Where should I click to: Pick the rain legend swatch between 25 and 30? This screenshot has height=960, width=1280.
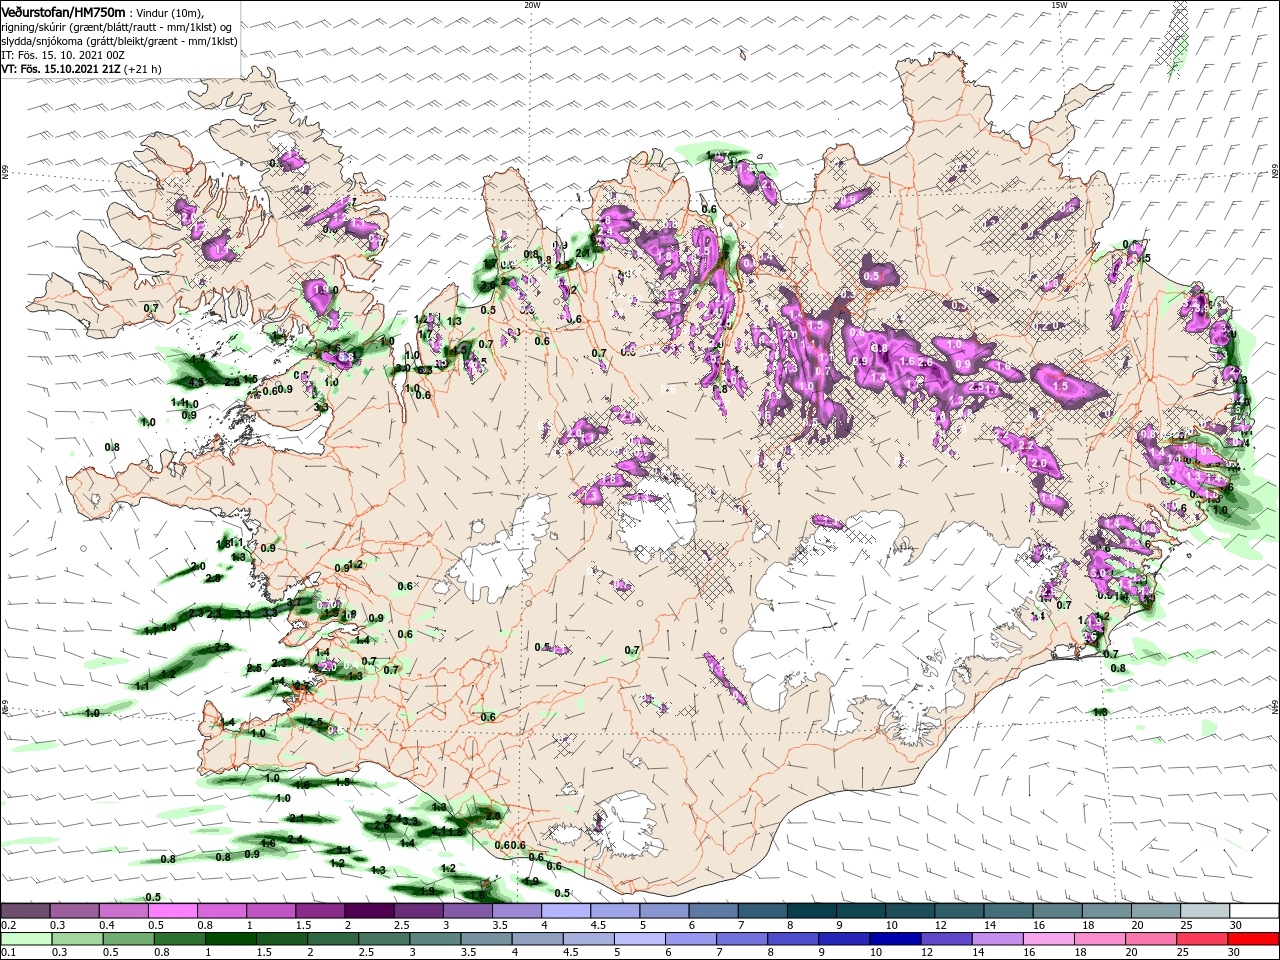click(x=1202, y=939)
